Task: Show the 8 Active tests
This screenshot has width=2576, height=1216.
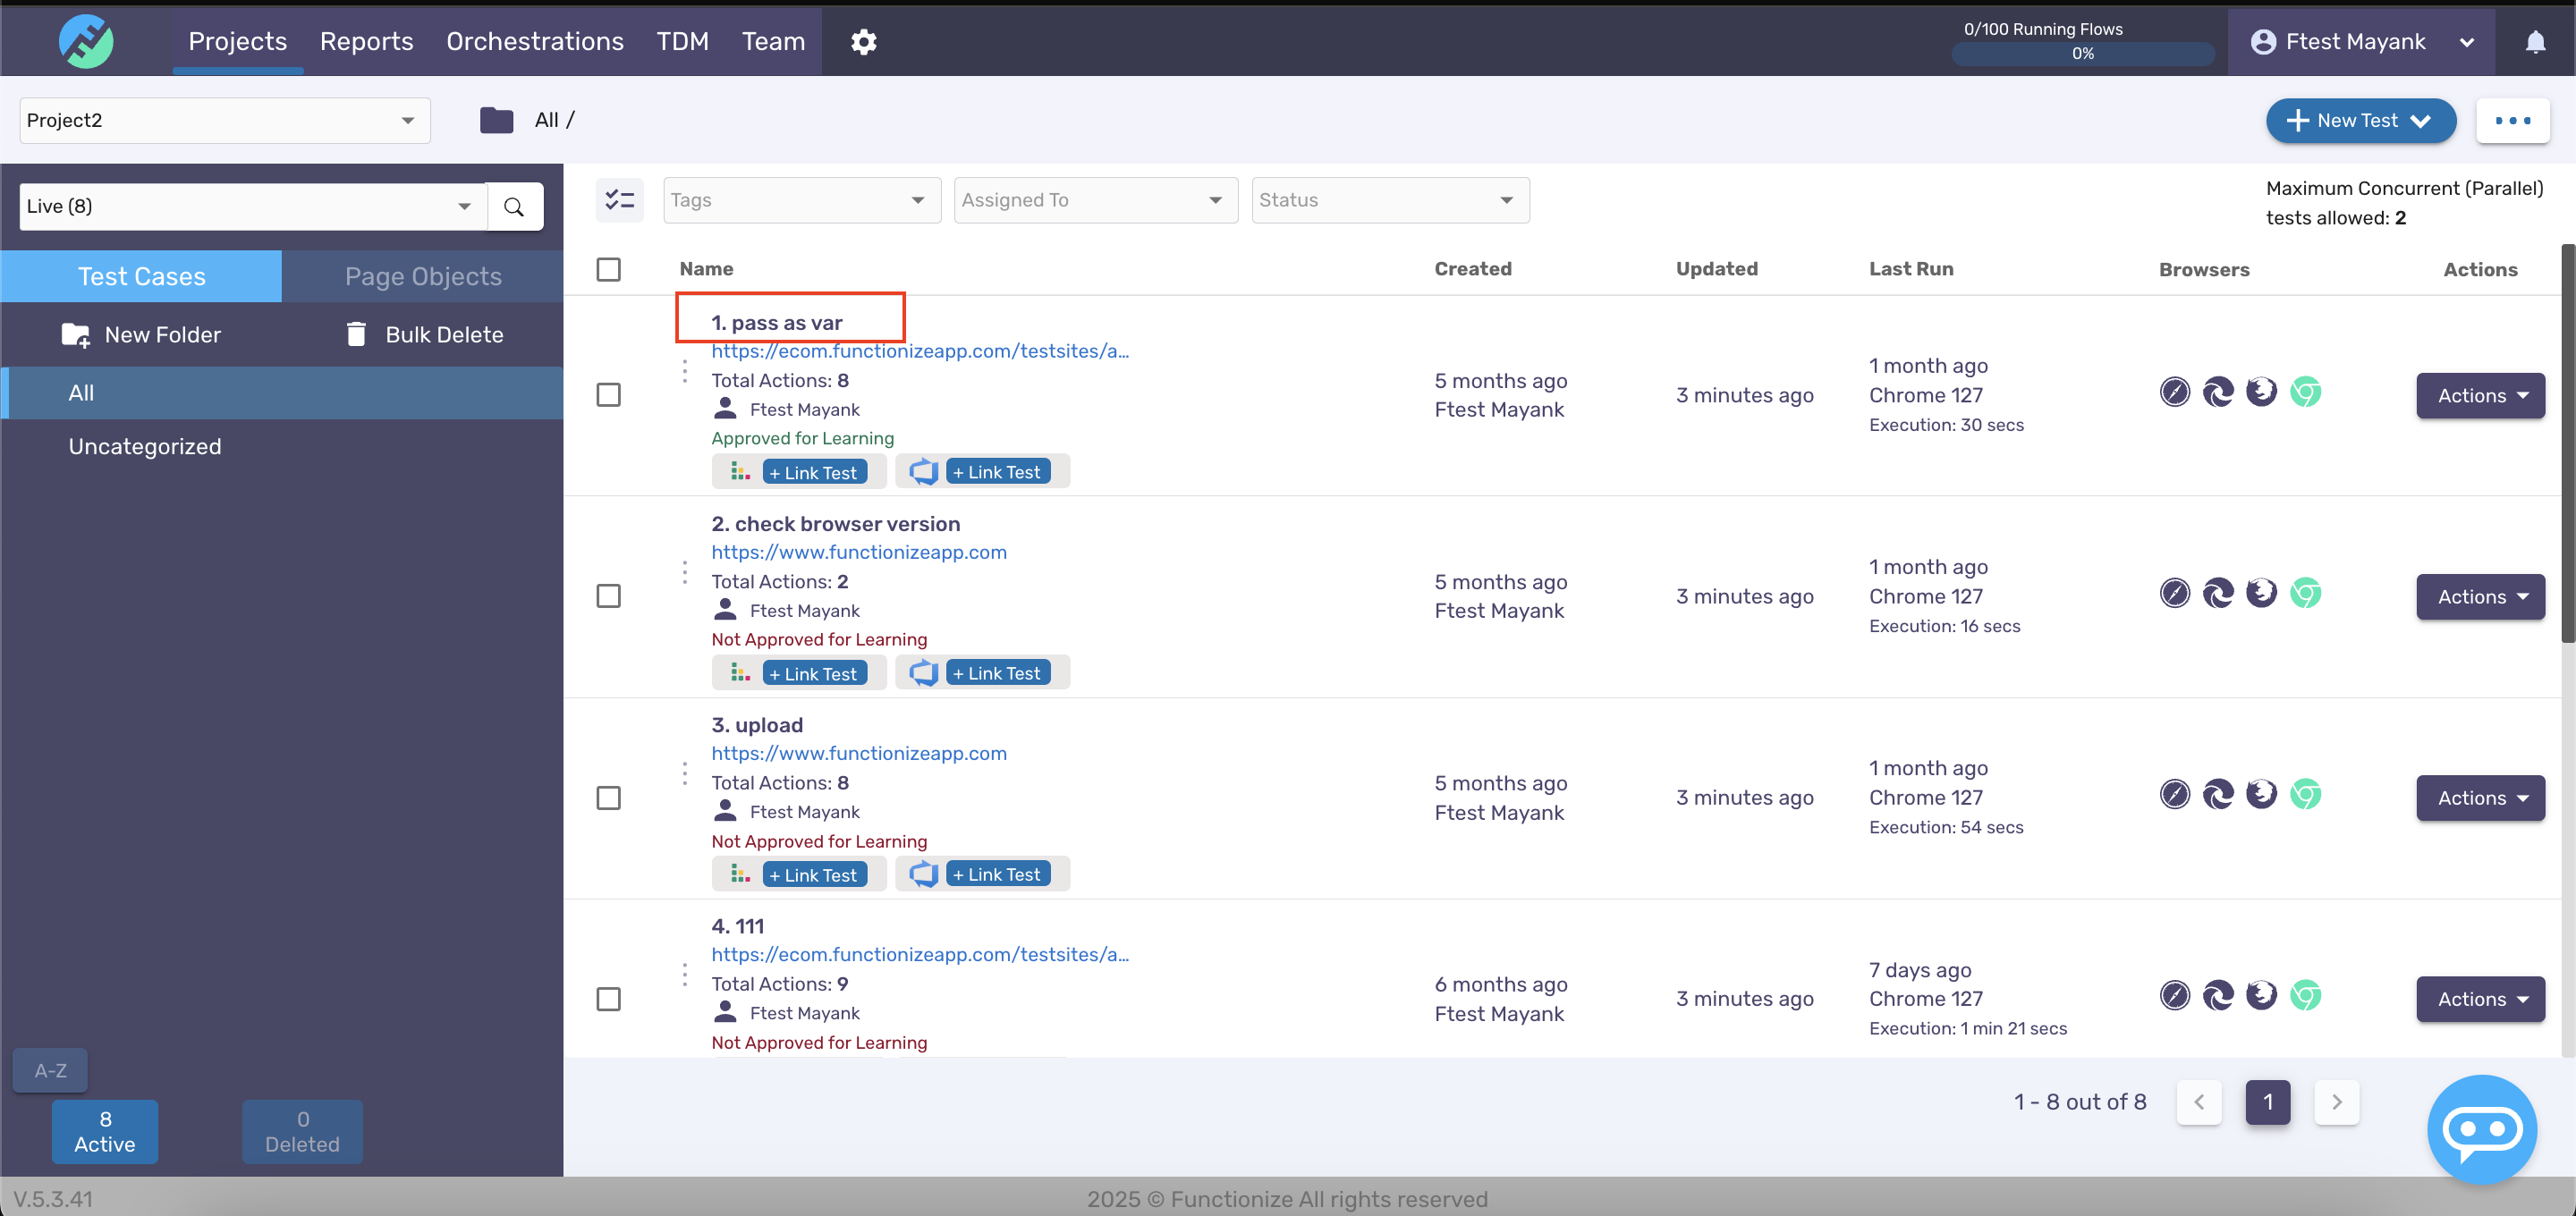Action: pos(105,1131)
